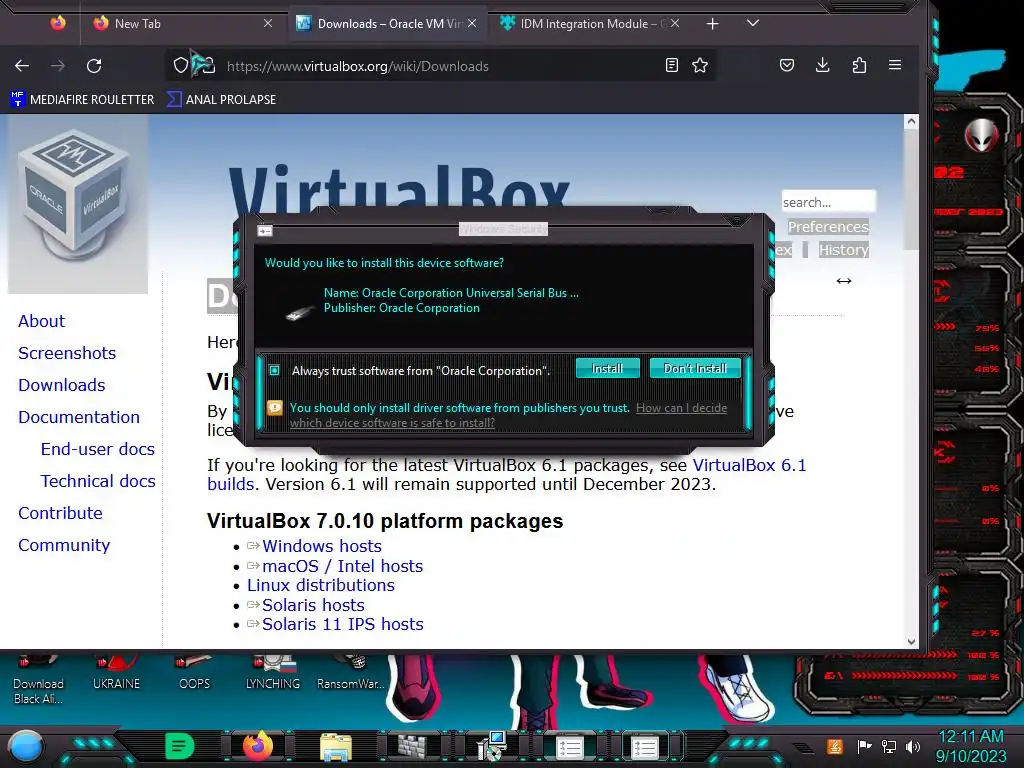
Task: Reload the VirtualBox downloads page
Action: point(94,65)
